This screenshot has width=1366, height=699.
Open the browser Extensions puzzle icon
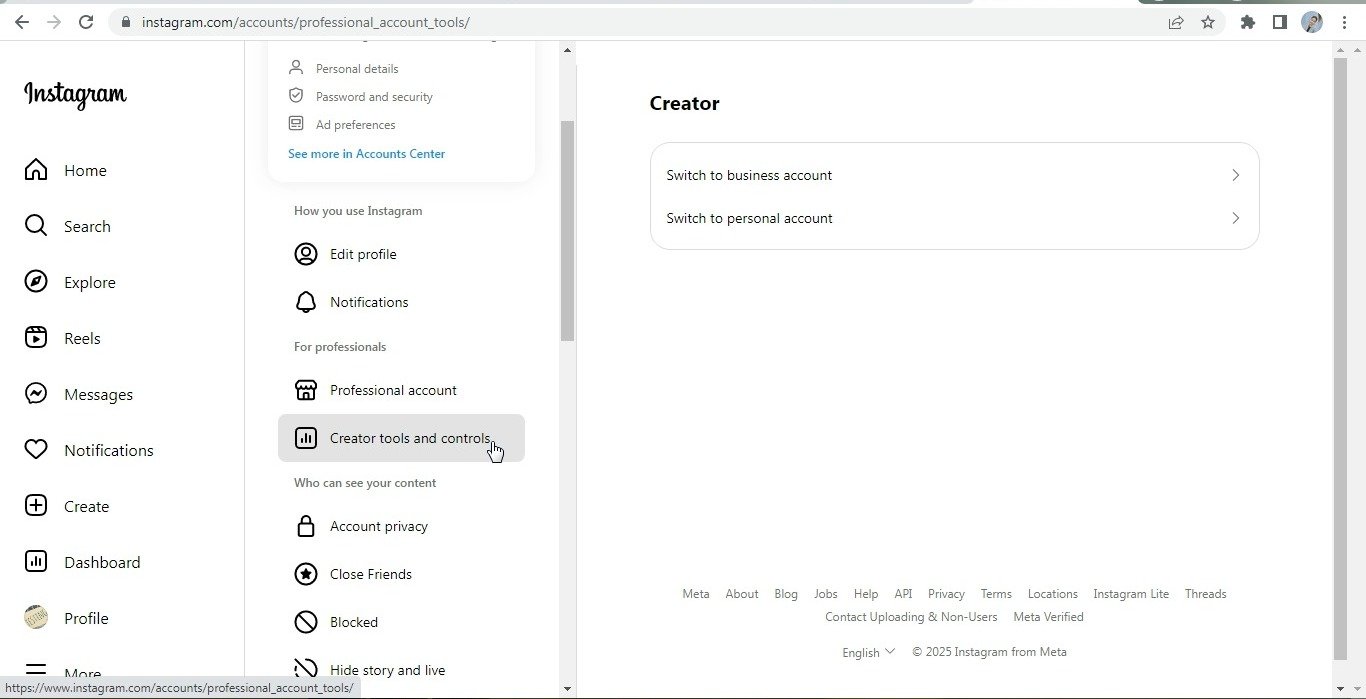point(1248,22)
